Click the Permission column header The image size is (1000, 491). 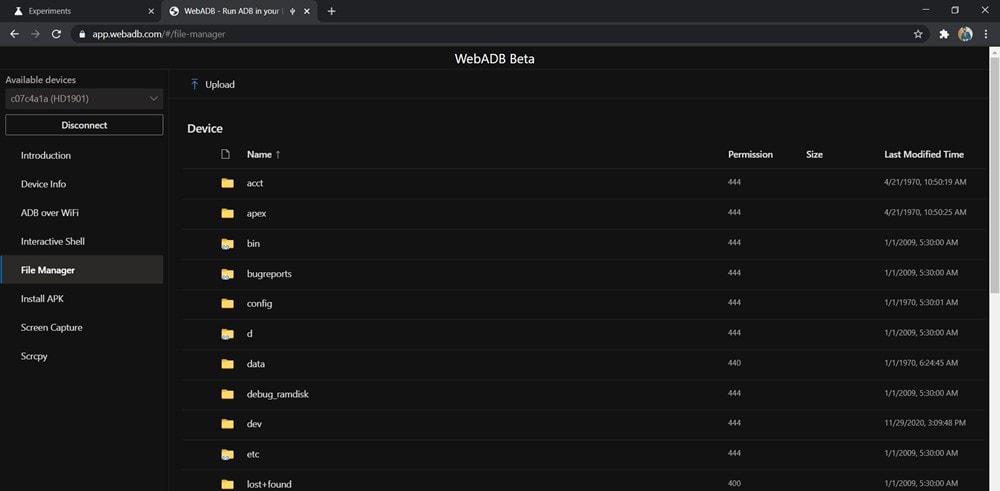pyautogui.click(x=751, y=154)
